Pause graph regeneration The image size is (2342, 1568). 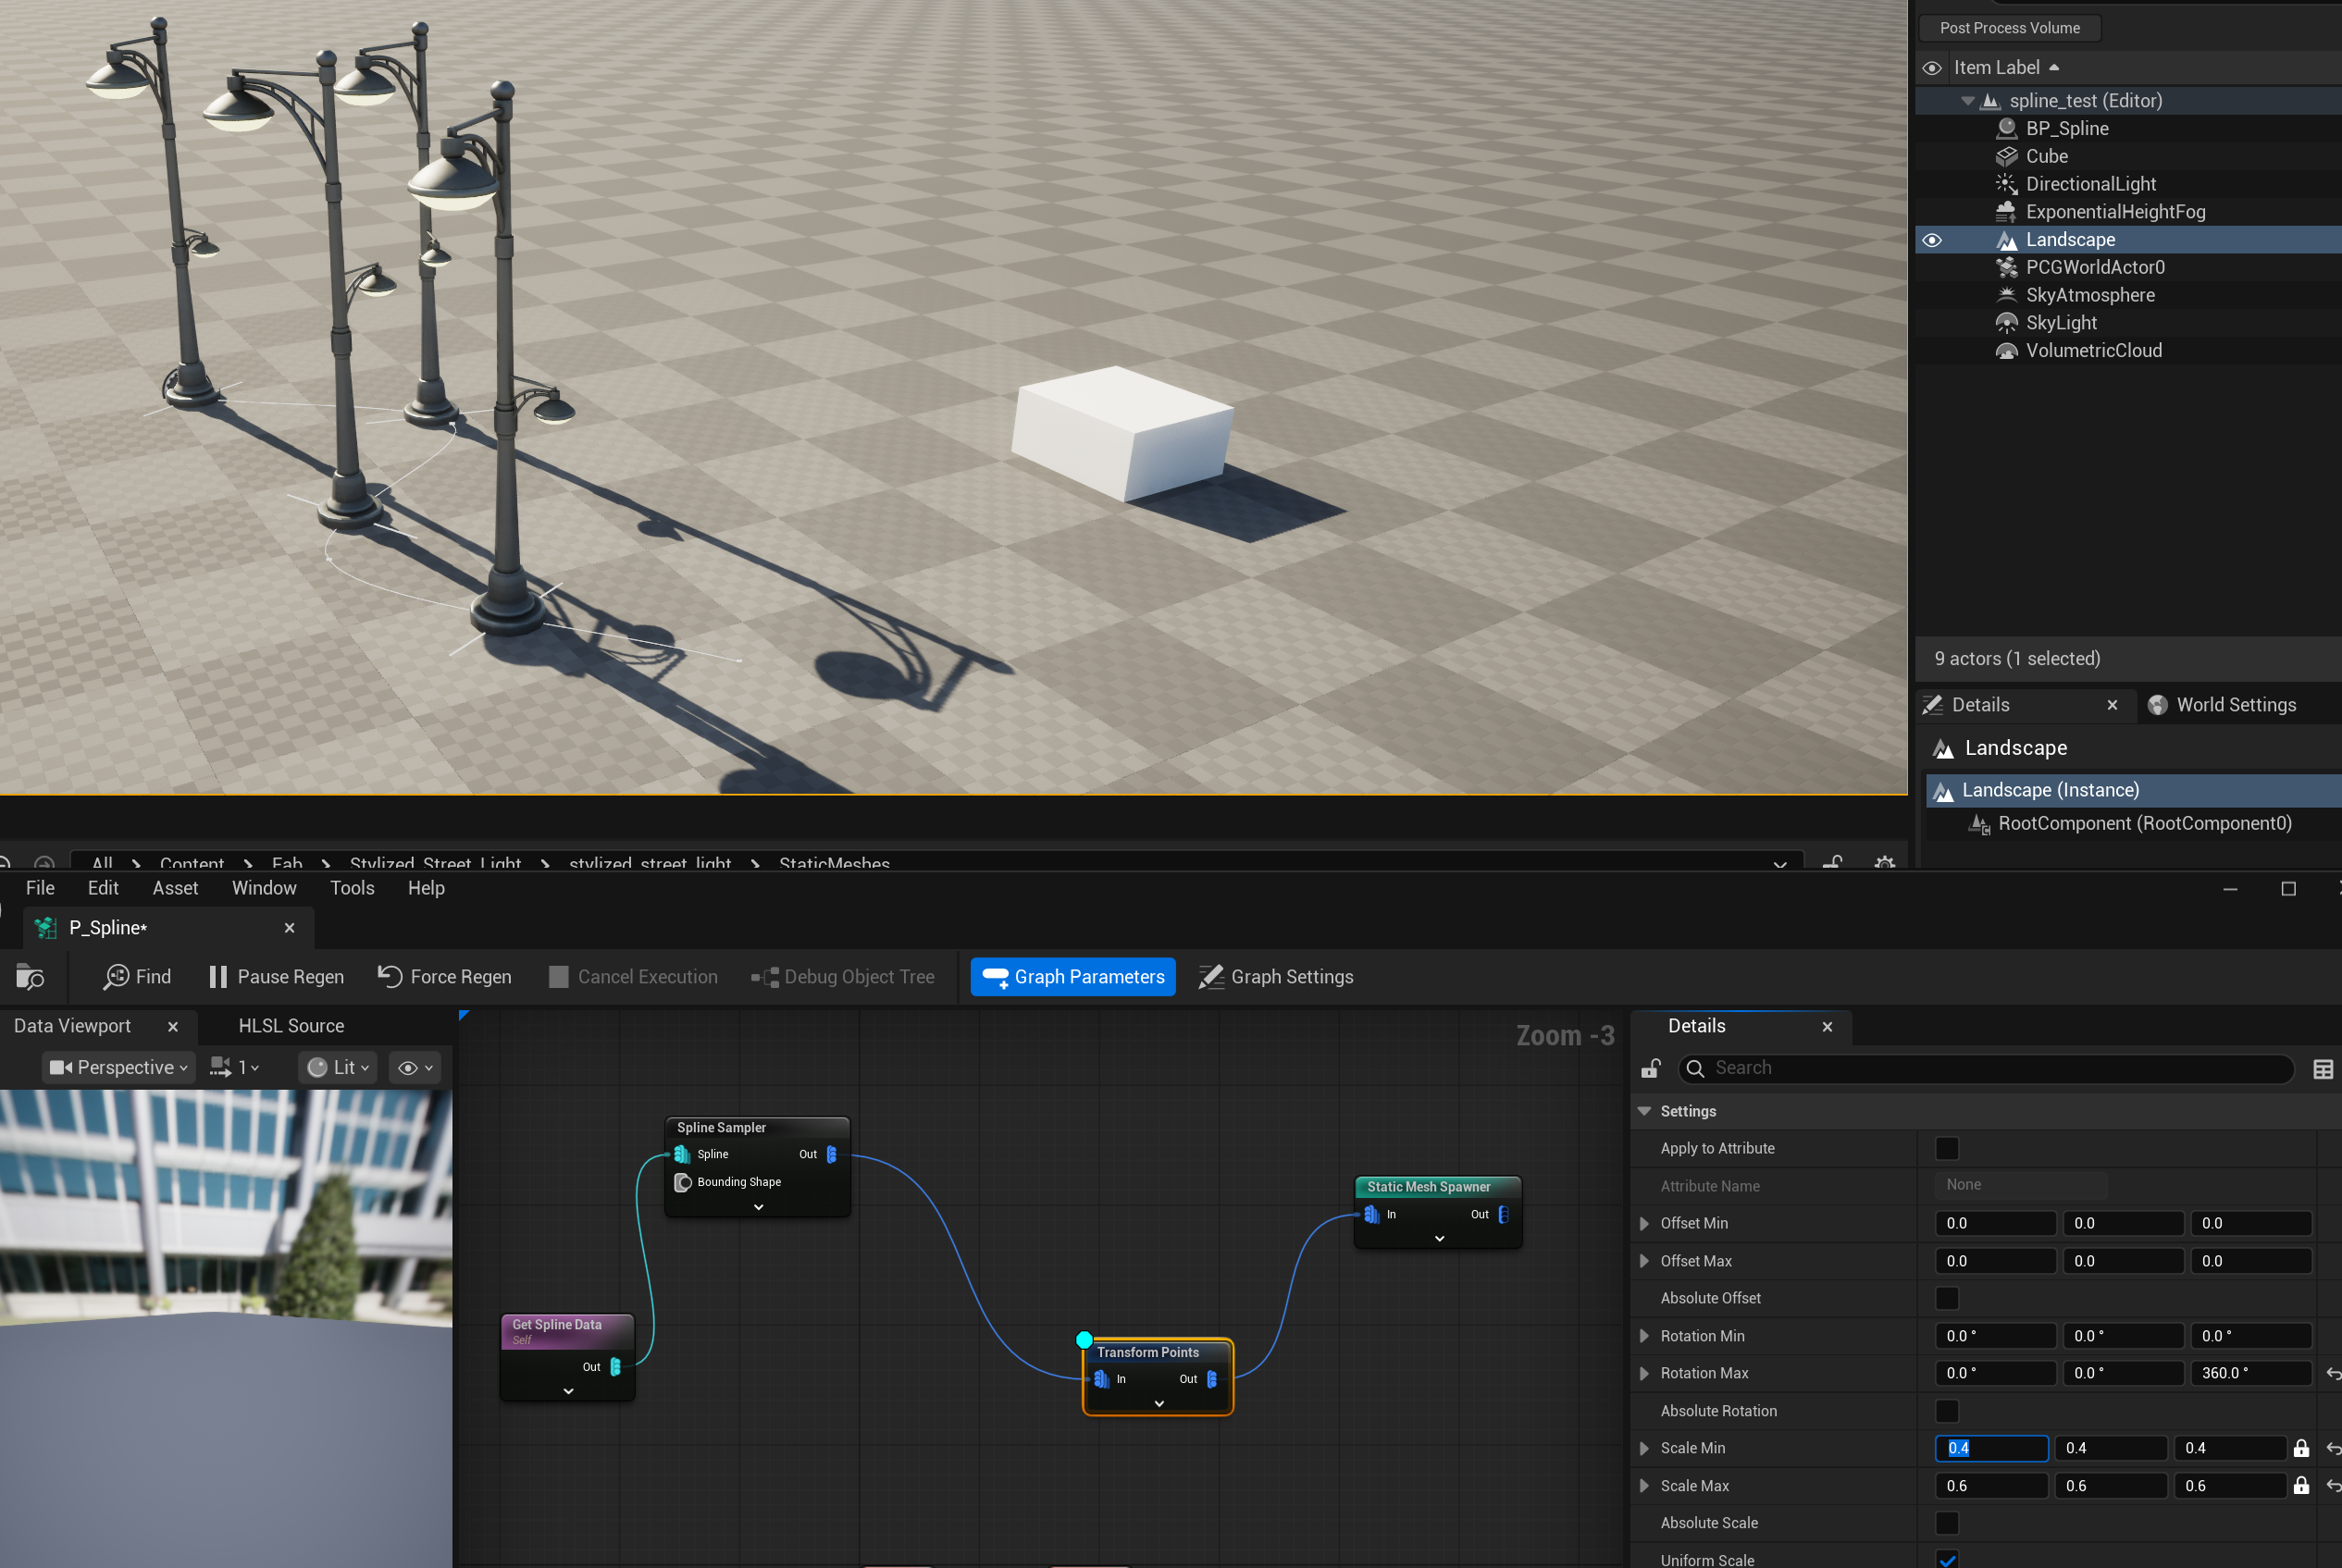pyautogui.click(x=276, y=977)
